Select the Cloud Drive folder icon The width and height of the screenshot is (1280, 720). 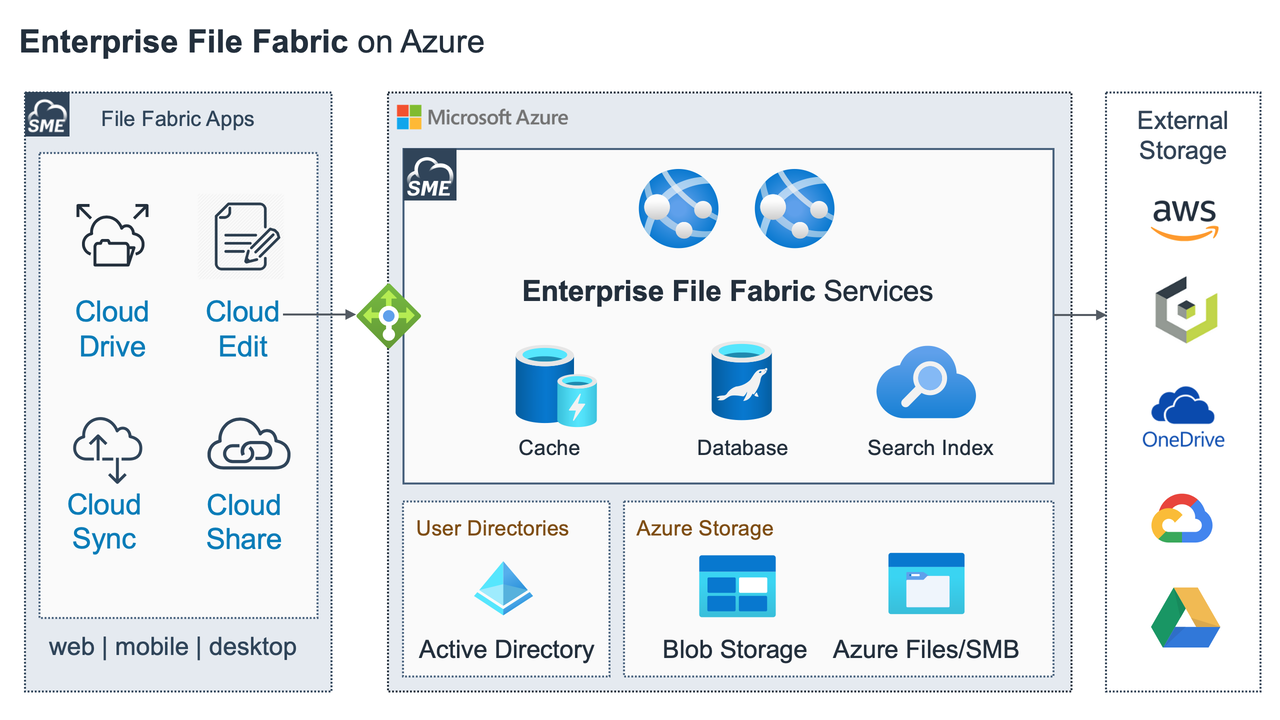pyautogui.click(x=112, y=235)
